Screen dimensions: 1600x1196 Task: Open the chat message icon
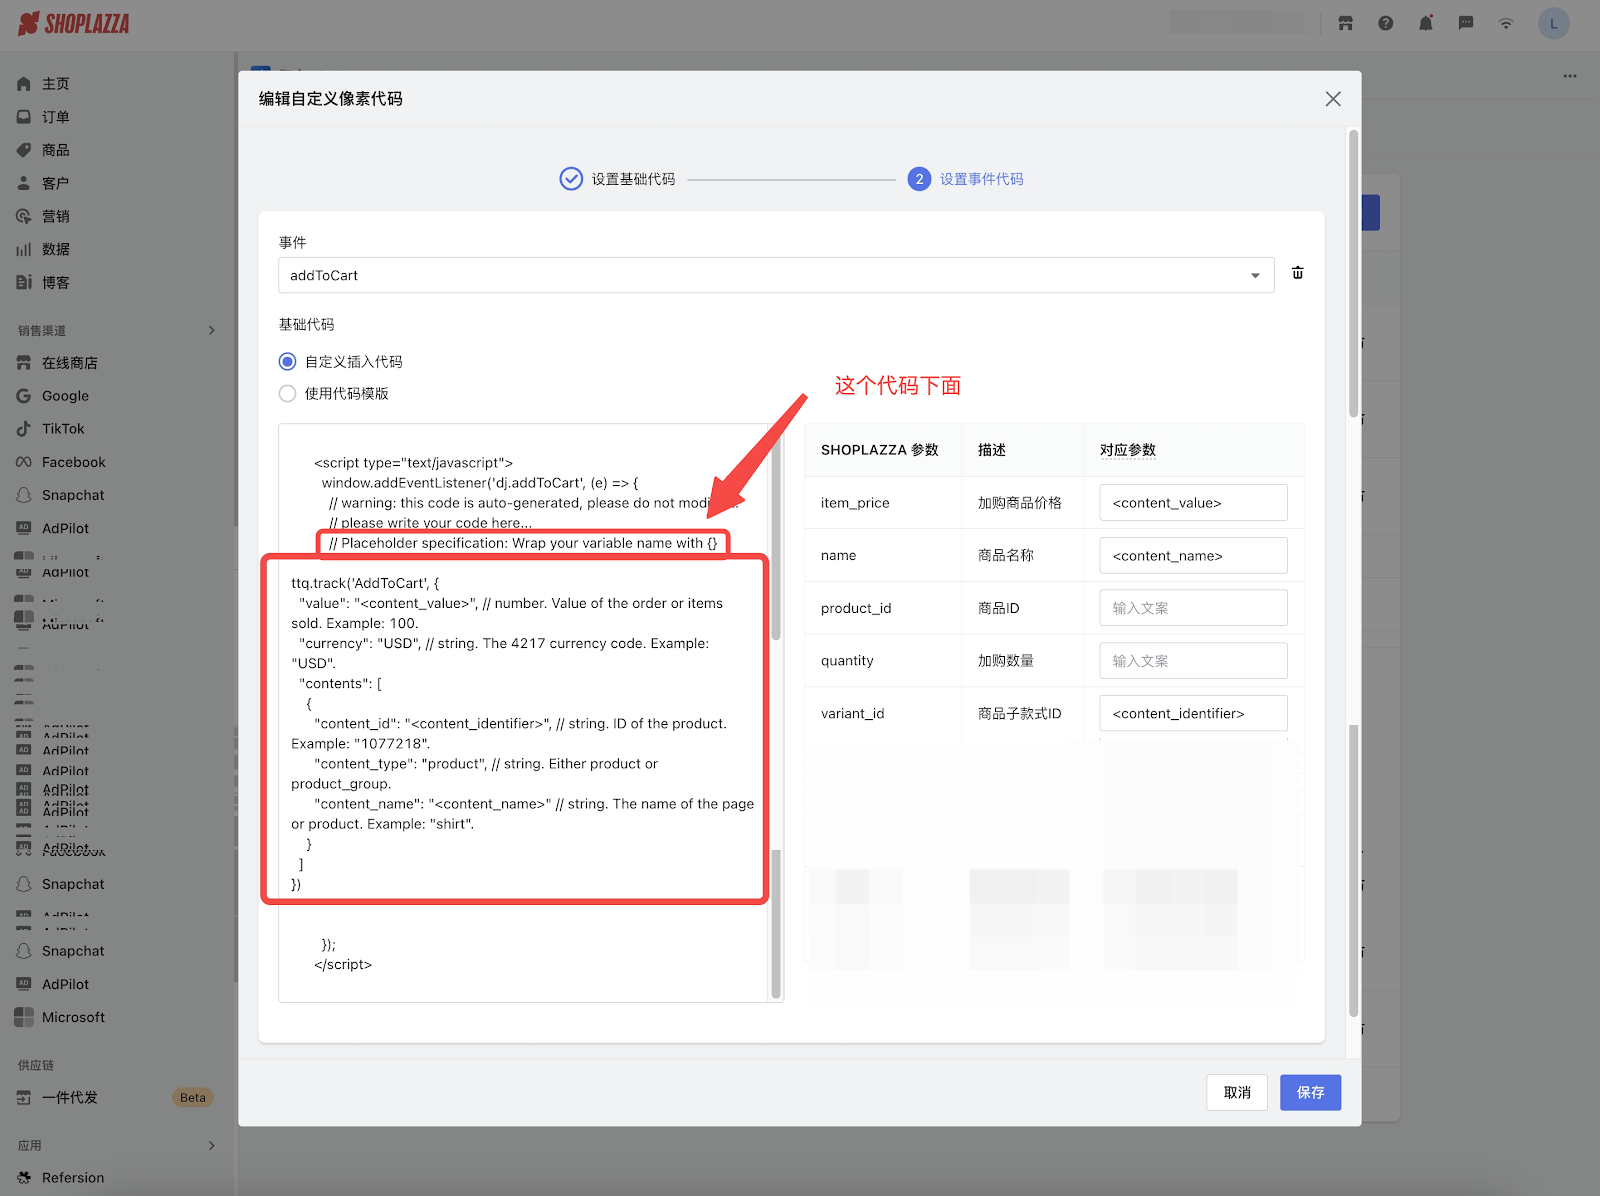coord(1466,23)
